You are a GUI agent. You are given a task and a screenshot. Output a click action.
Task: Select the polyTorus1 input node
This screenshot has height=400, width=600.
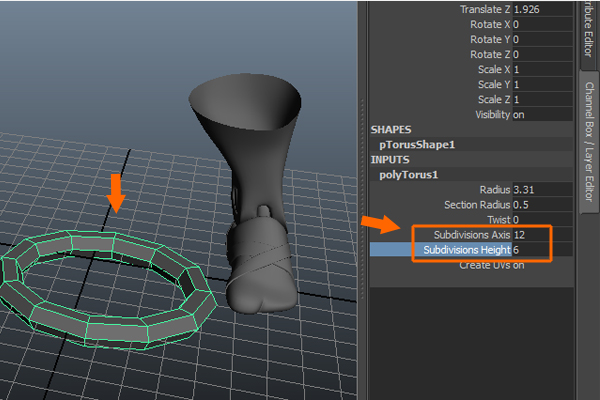point(408,175)
